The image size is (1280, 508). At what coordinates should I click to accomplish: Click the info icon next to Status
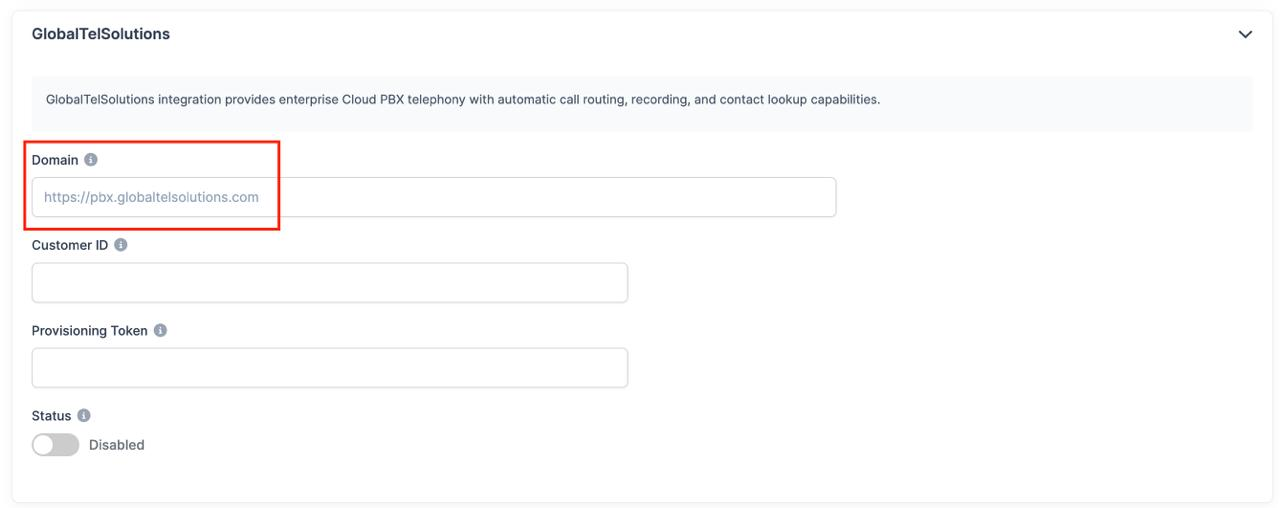click(84, 416)
